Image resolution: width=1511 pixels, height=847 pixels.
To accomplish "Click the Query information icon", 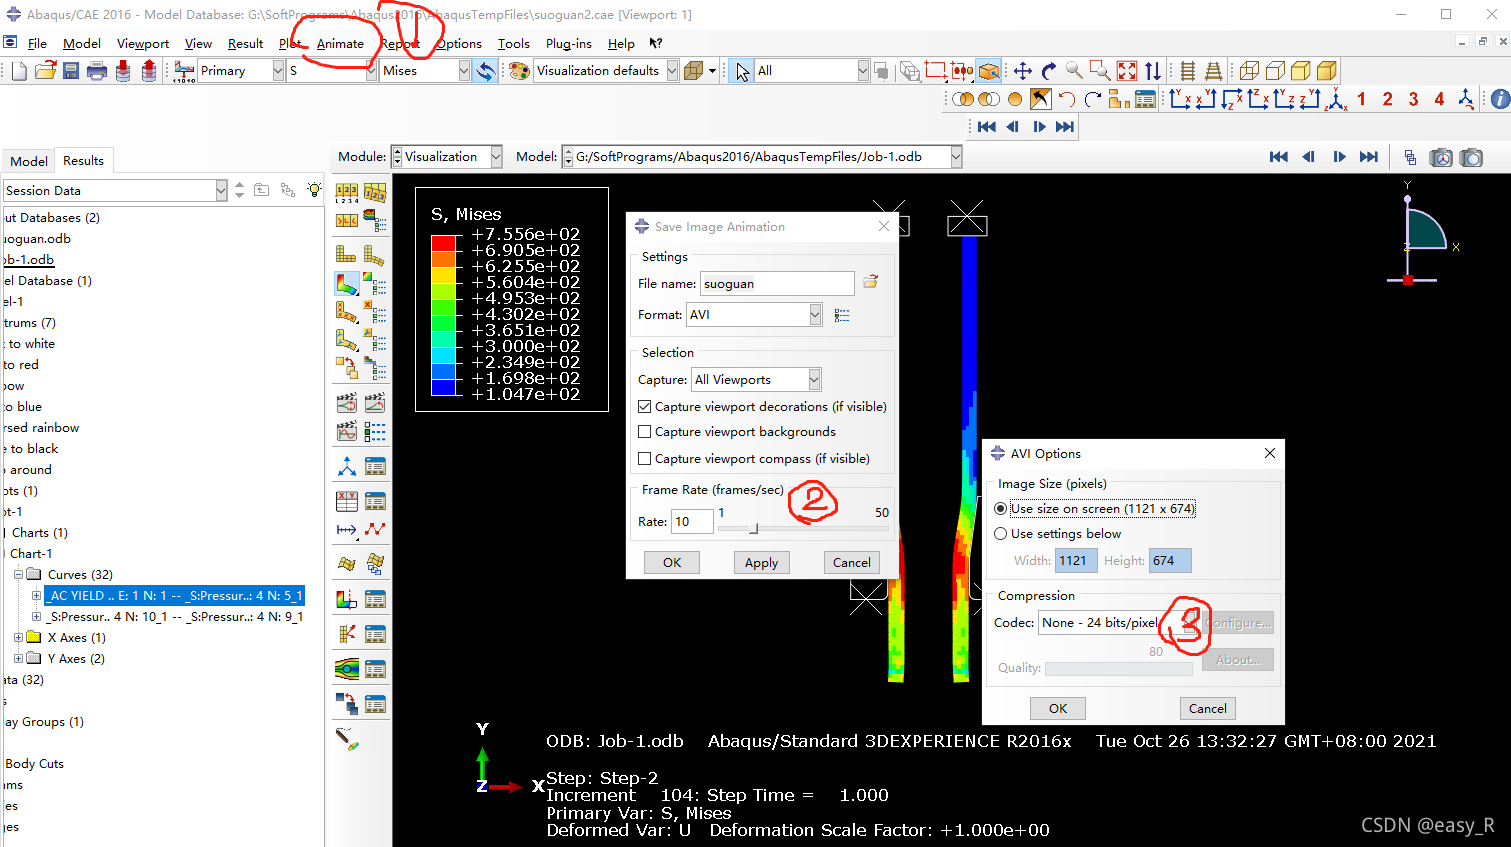I will [x=1500, y=99].
